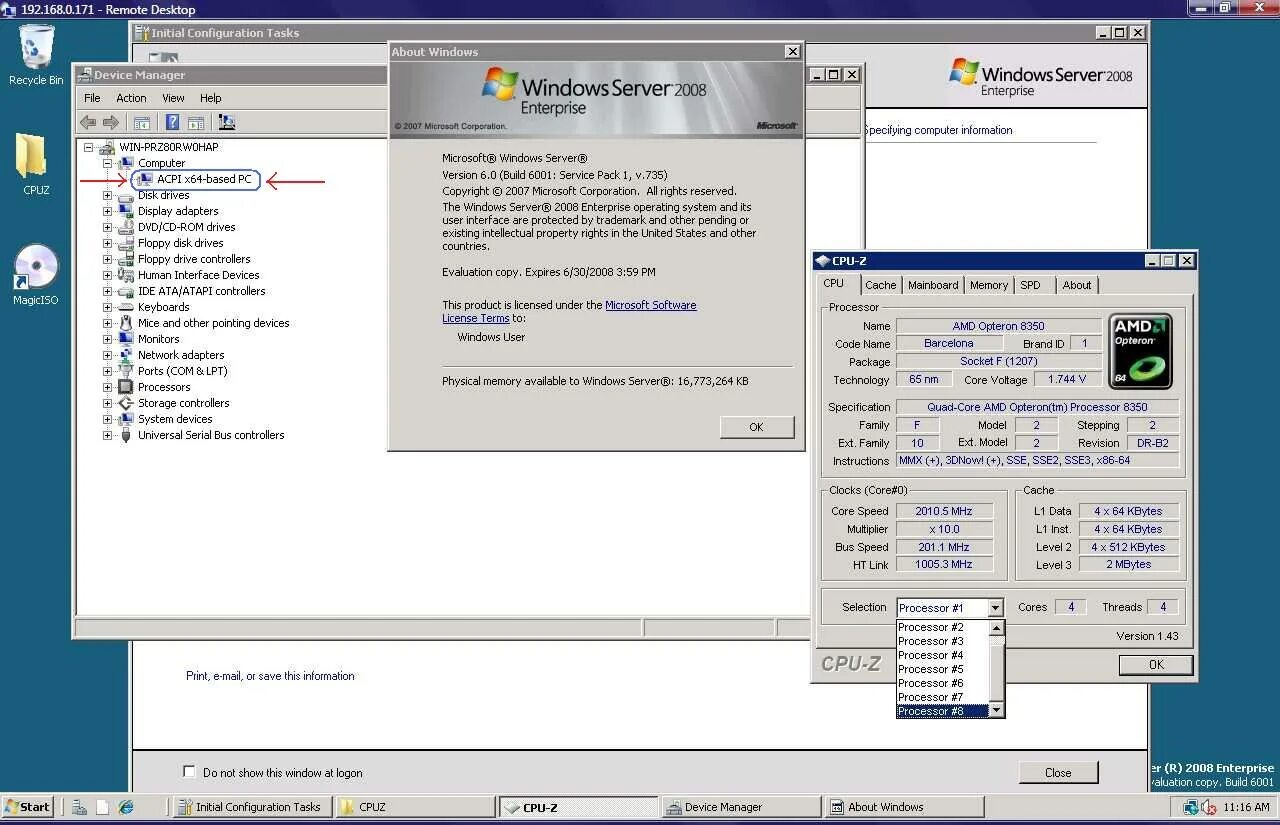This screenshot has width=1280, height=825.
Task: Click Scan for hardware changes icon
Action: pos(227,122)
